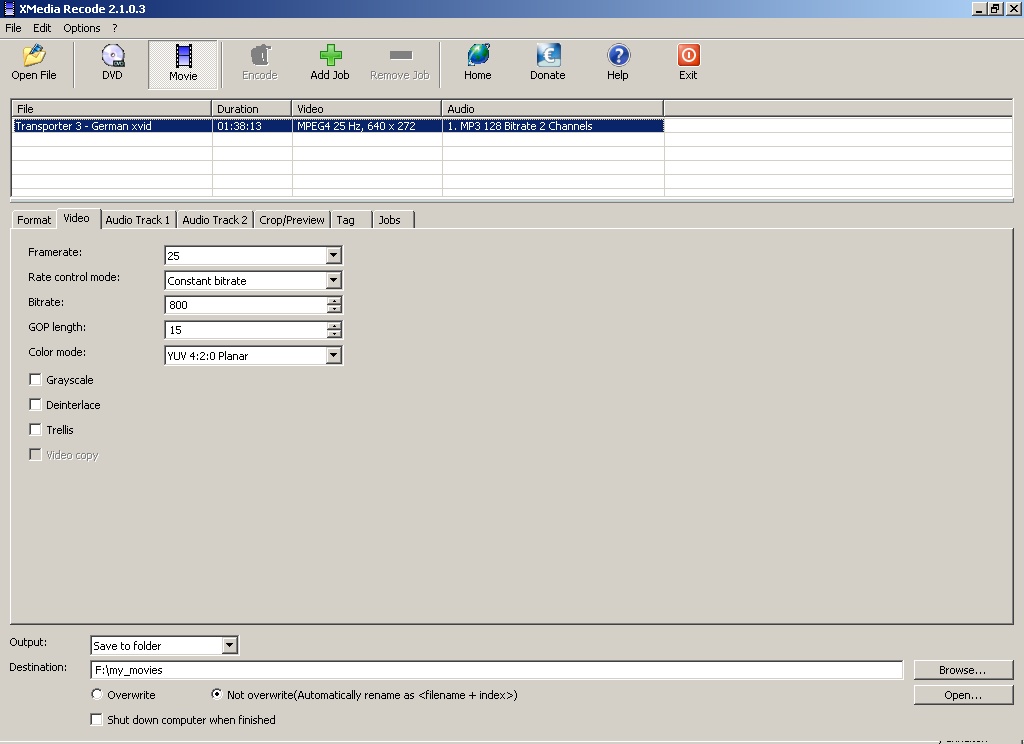The height and width of the screenshot is (744, 1024).
Task: Click the 01:38:13 duration cell
Action: [252, 126]
